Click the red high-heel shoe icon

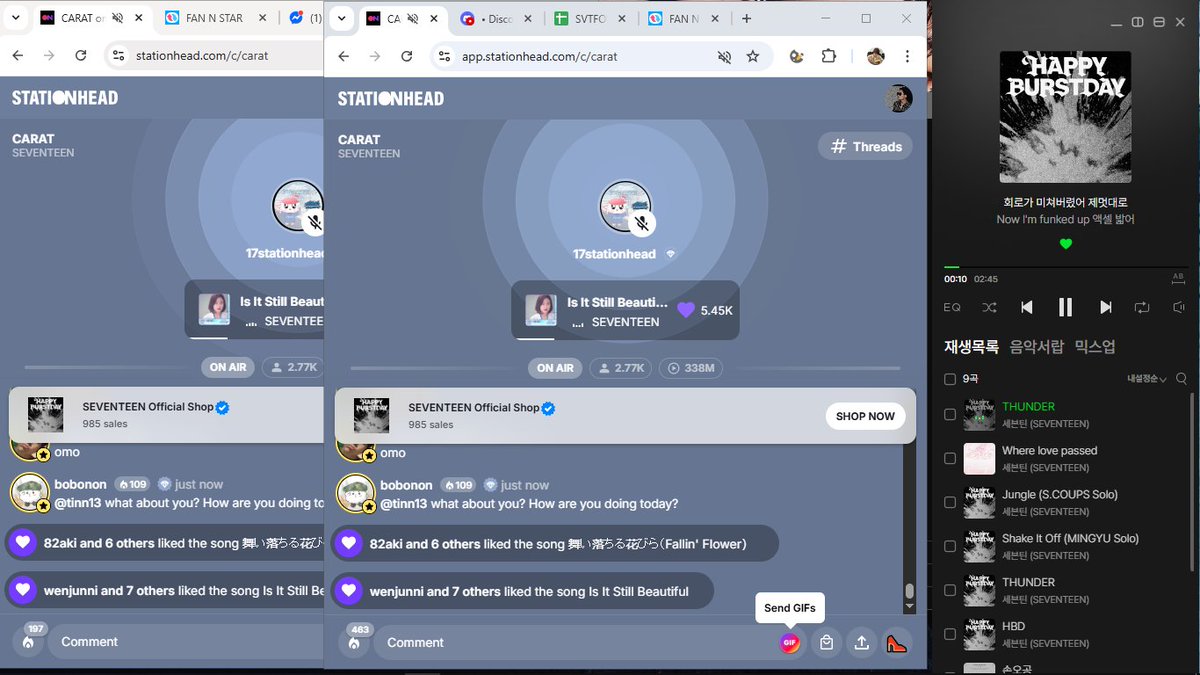click(x=897, y=643)
